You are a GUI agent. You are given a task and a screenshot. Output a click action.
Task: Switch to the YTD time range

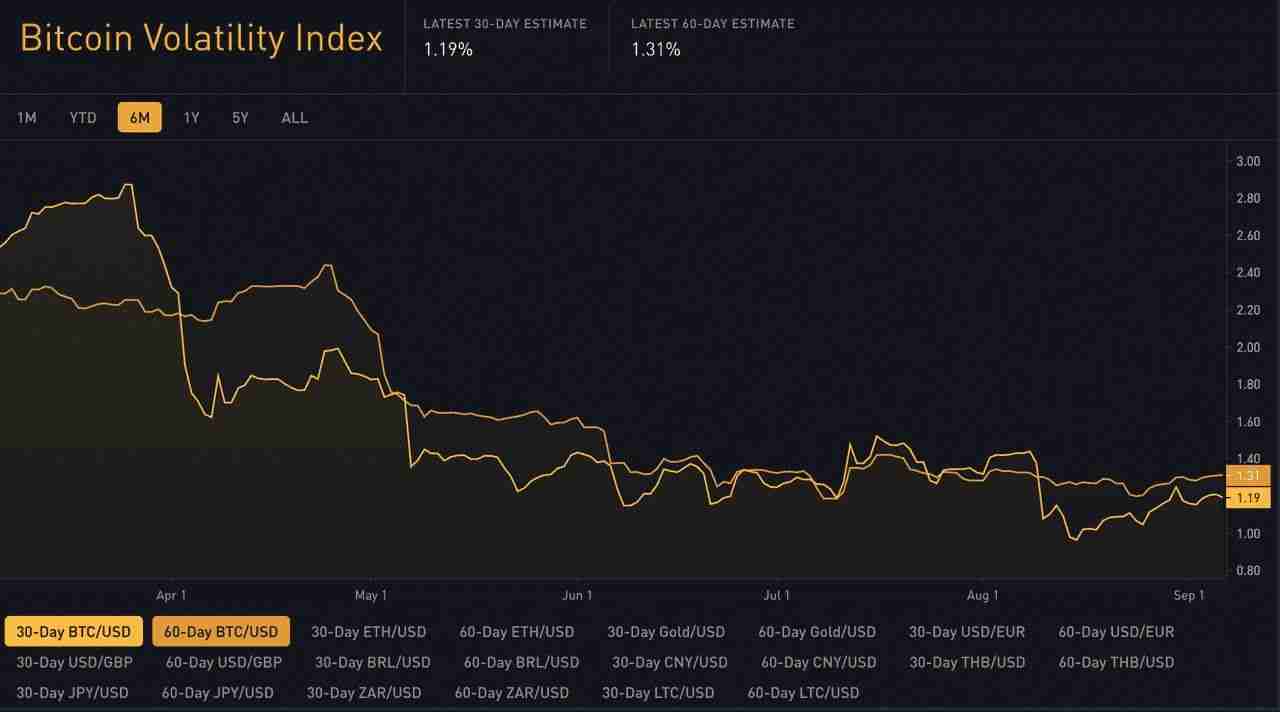[83, 118]
